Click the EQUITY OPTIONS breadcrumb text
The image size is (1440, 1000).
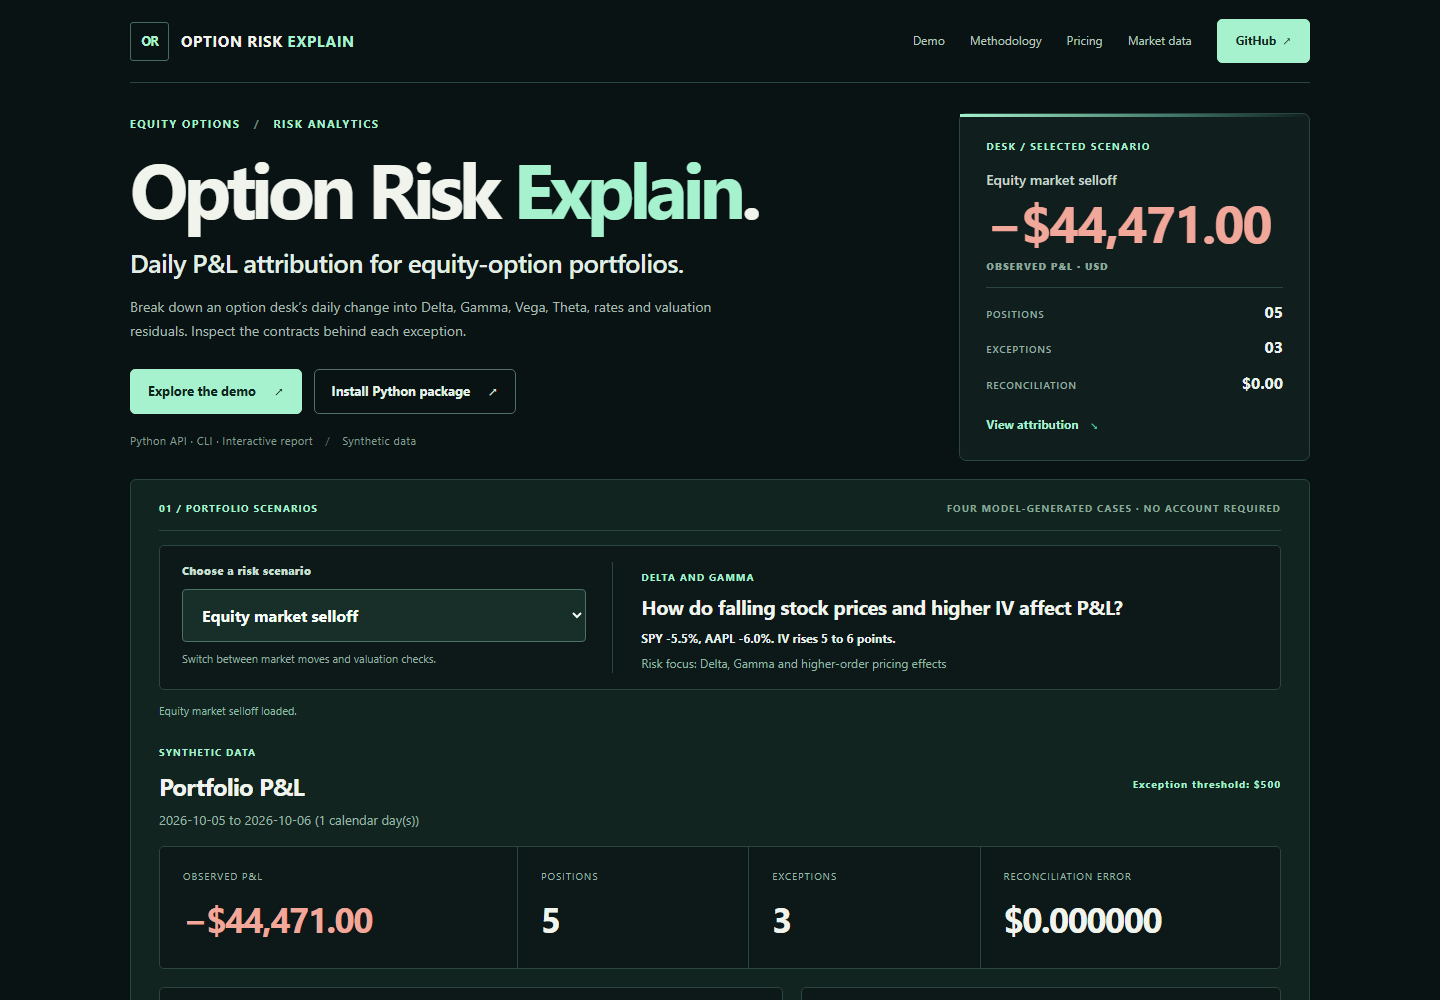coord(185,124)
